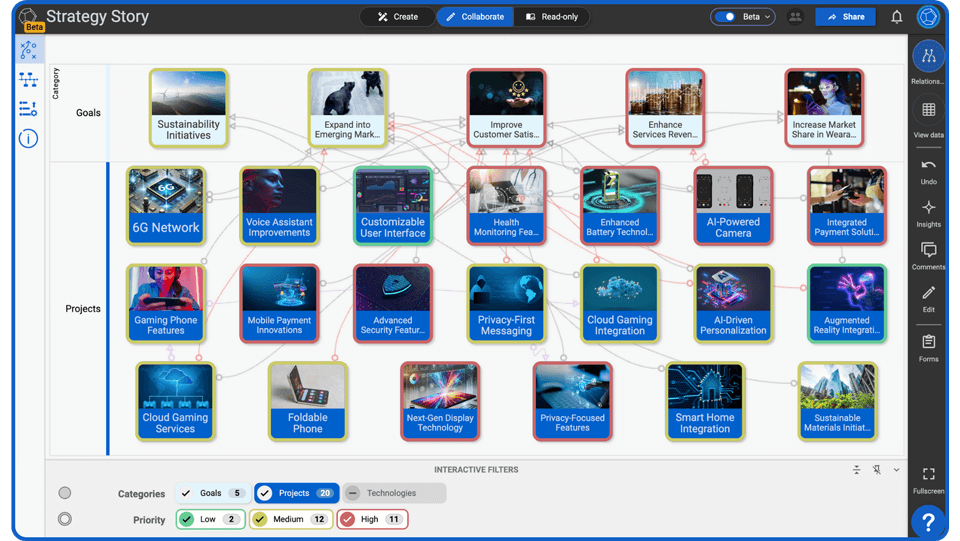This screenshot has width=960, height=541.
Task: Switch to Read-only mode tab
Action: tap(551, 17)
